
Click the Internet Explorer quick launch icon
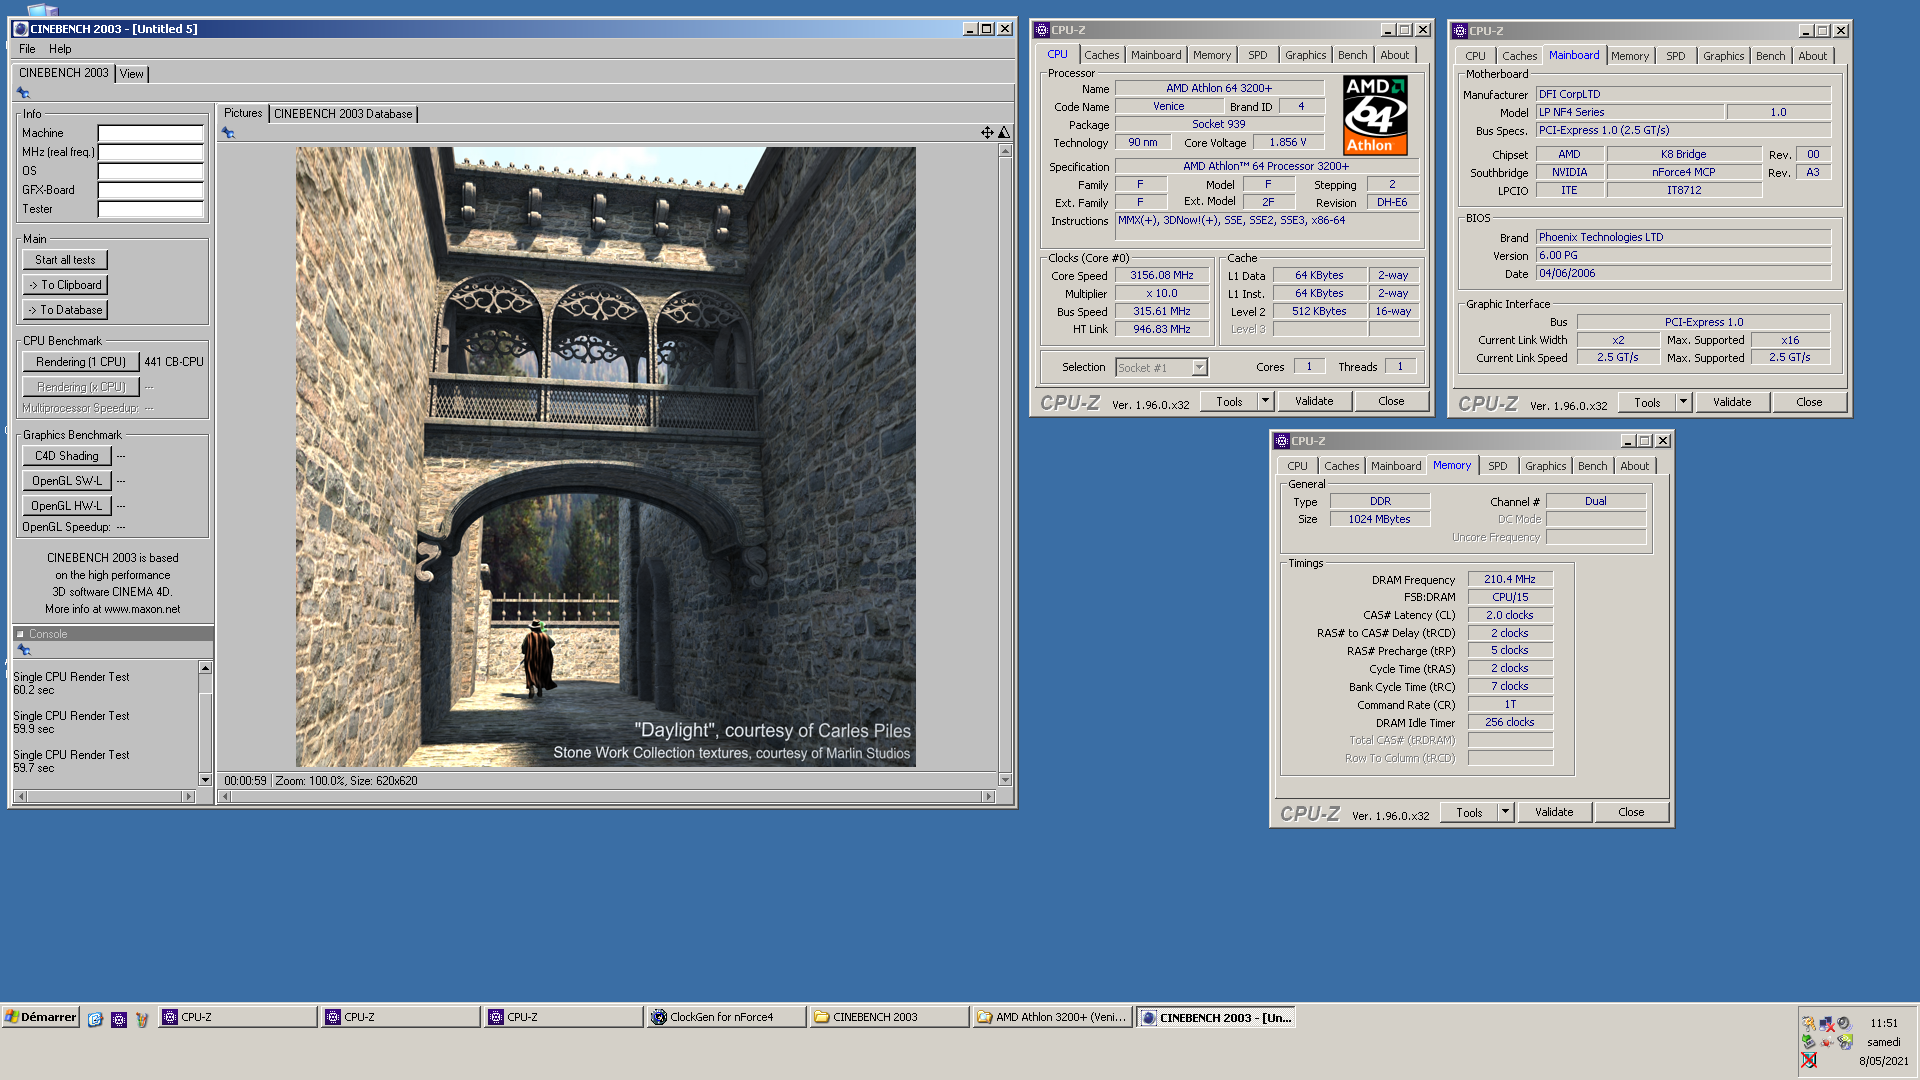point(95,1019)
